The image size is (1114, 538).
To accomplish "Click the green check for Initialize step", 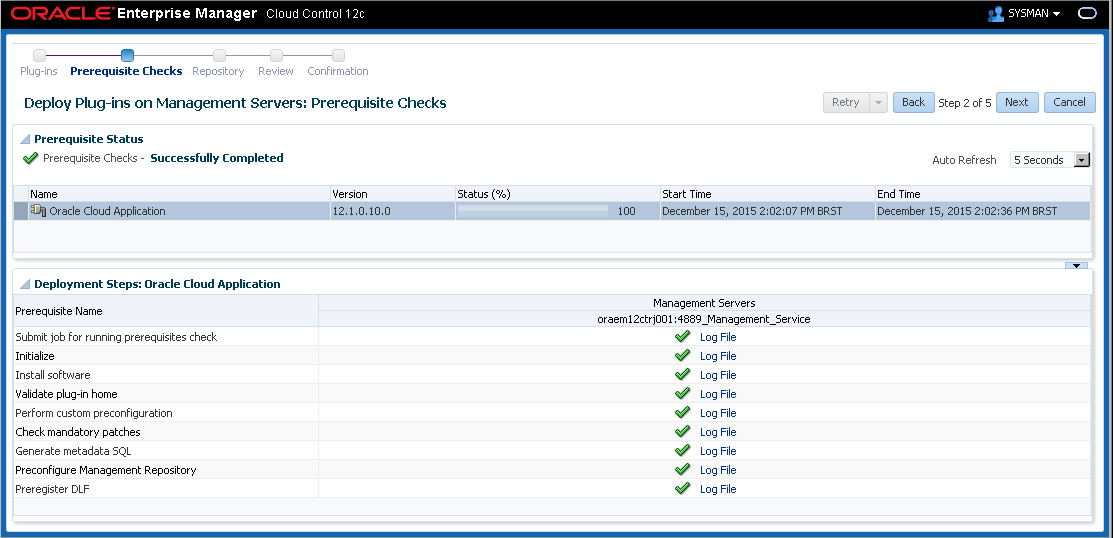I will tap(683, 356).
